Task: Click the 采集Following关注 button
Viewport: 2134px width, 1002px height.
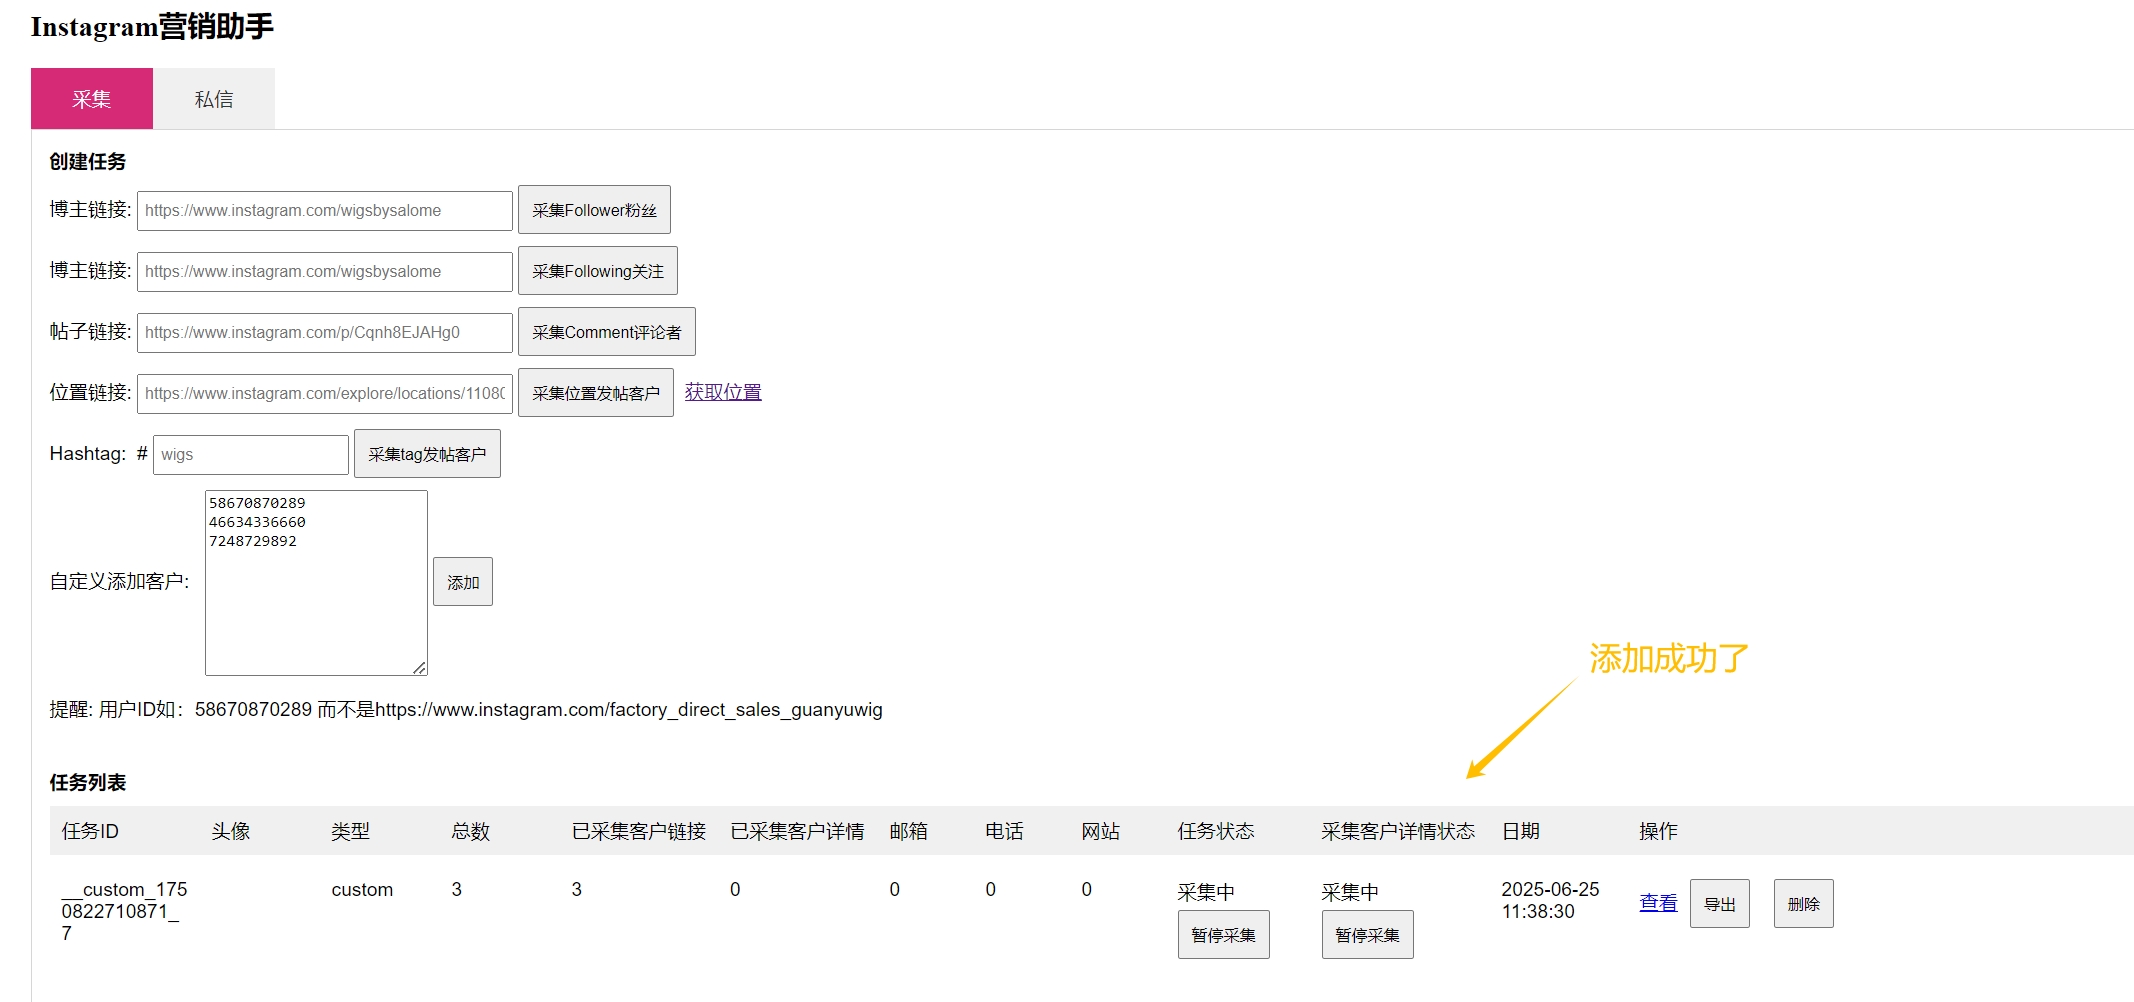Action: [x=598, y=271]
